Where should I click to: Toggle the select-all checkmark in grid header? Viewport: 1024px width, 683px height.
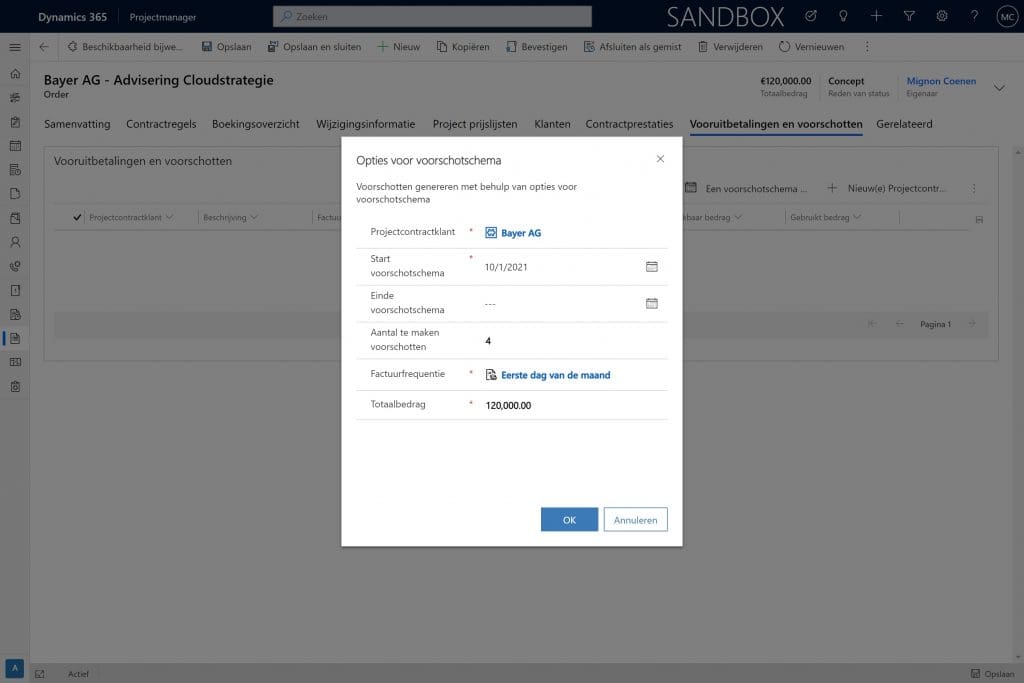(x=78, y=217)
